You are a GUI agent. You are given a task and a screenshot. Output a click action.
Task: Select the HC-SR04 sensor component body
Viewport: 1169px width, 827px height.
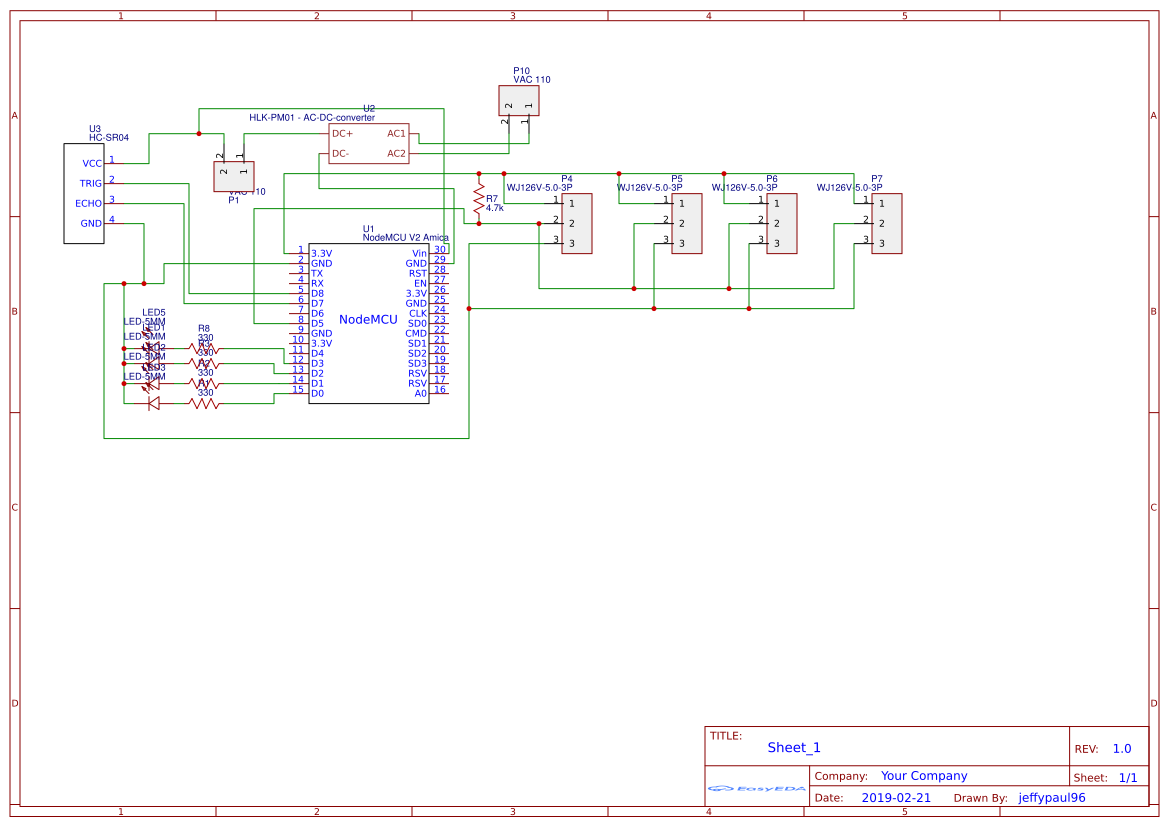point(84,193)
